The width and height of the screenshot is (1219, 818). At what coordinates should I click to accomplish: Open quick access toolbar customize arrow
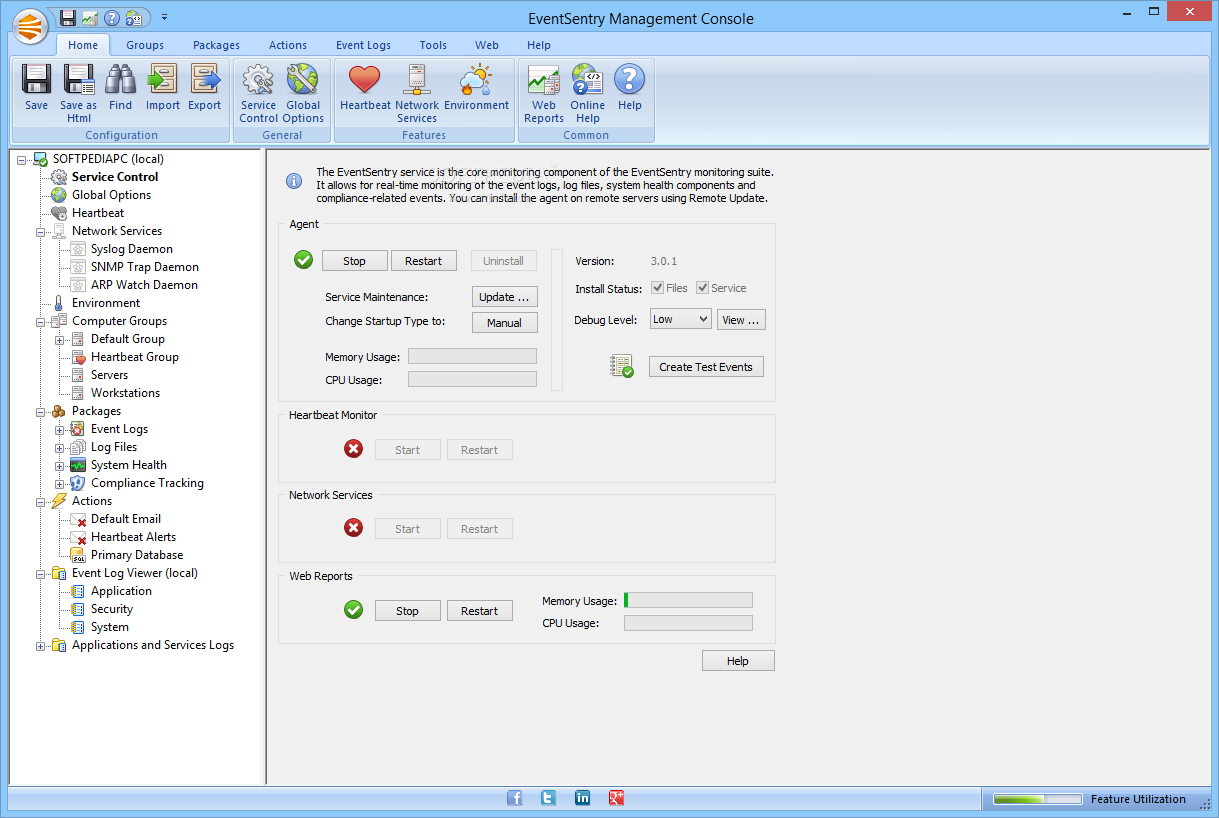tap(164, 17)
